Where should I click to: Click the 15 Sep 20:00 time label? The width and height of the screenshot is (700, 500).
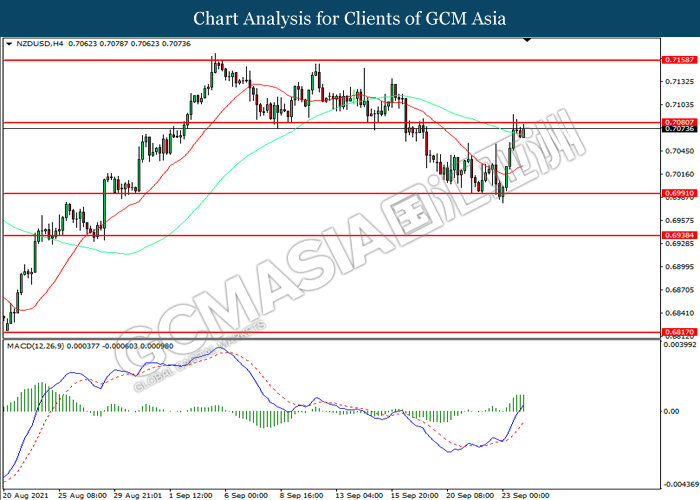(414, 496)
